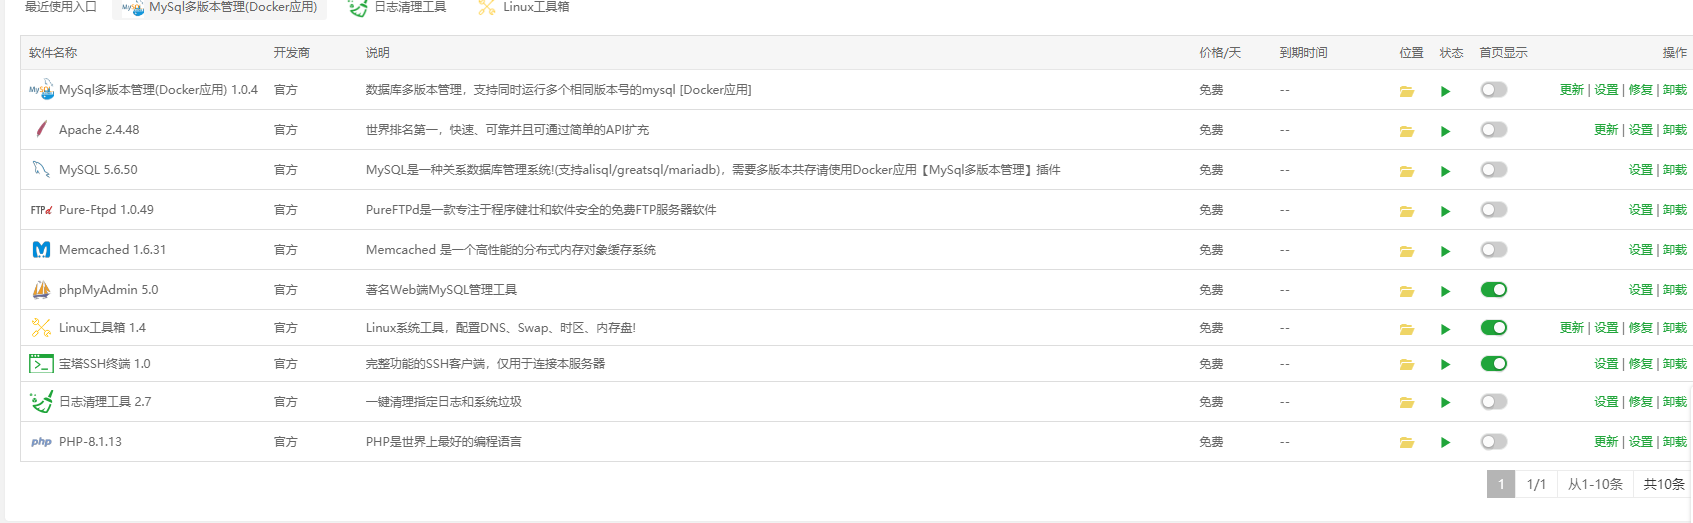The width and height of the screenshot is (1693, 523).
Task: Enable homepage display for MySql多版本管理
Action: tap(1494, 90)
